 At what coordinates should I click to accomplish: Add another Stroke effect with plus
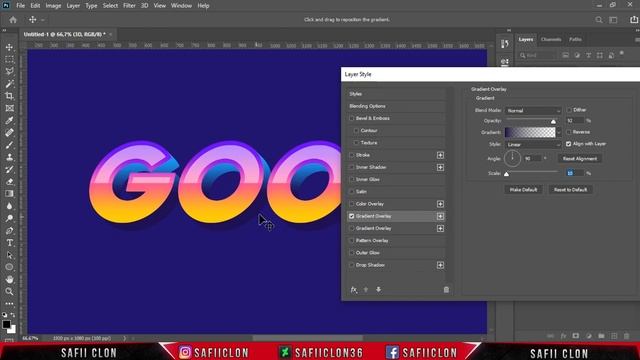[440, 155]
